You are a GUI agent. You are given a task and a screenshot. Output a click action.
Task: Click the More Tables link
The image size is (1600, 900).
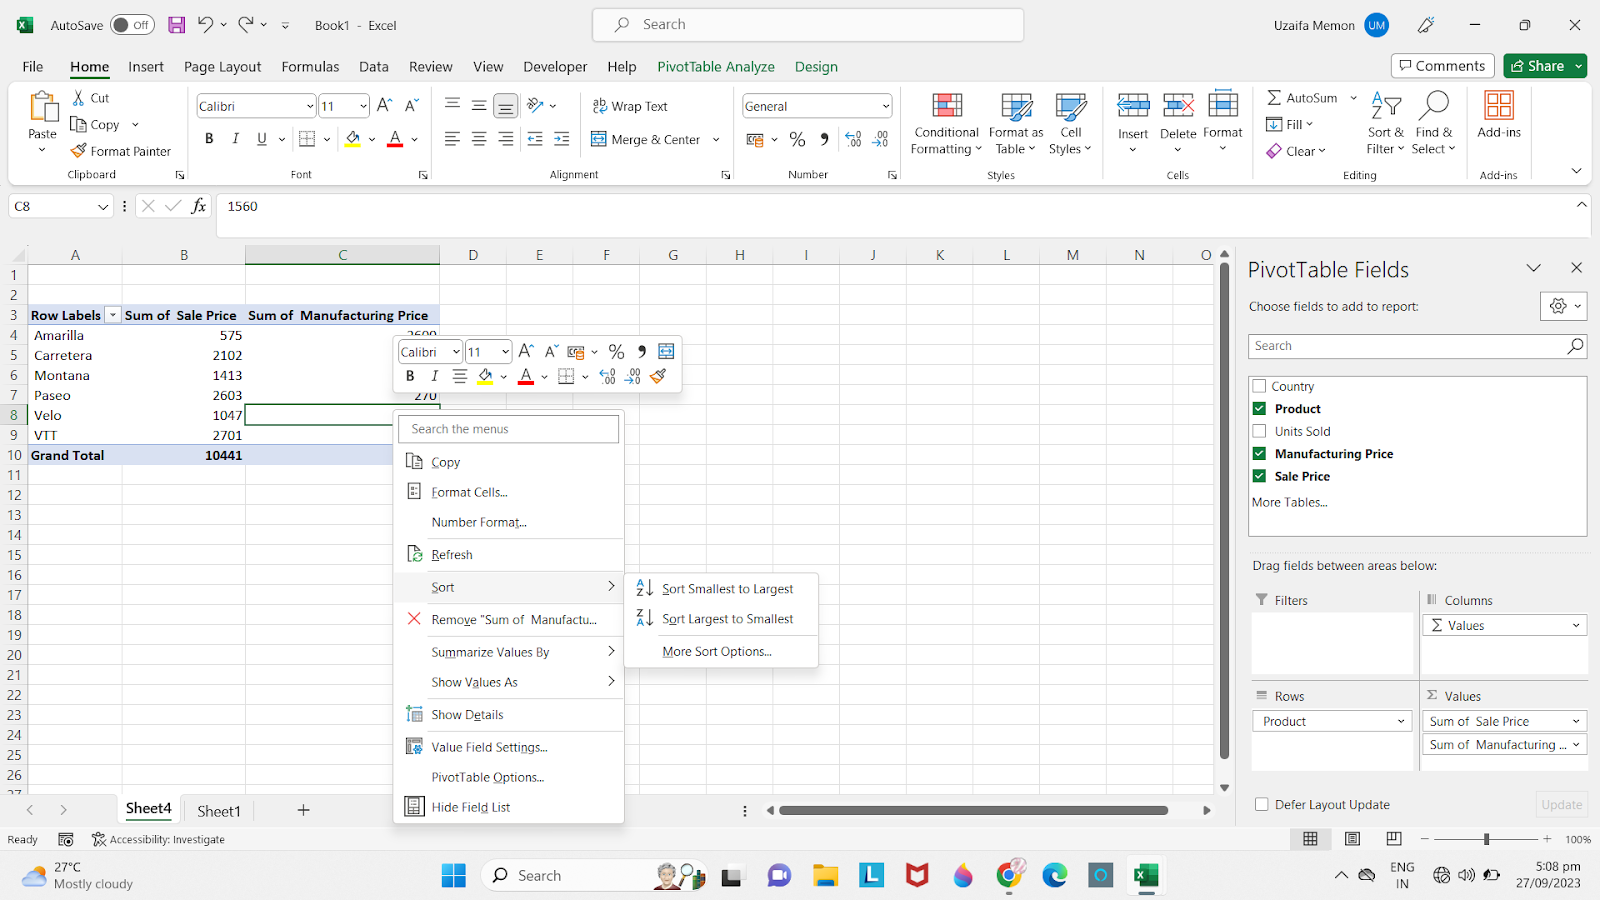click(1290, 502)
